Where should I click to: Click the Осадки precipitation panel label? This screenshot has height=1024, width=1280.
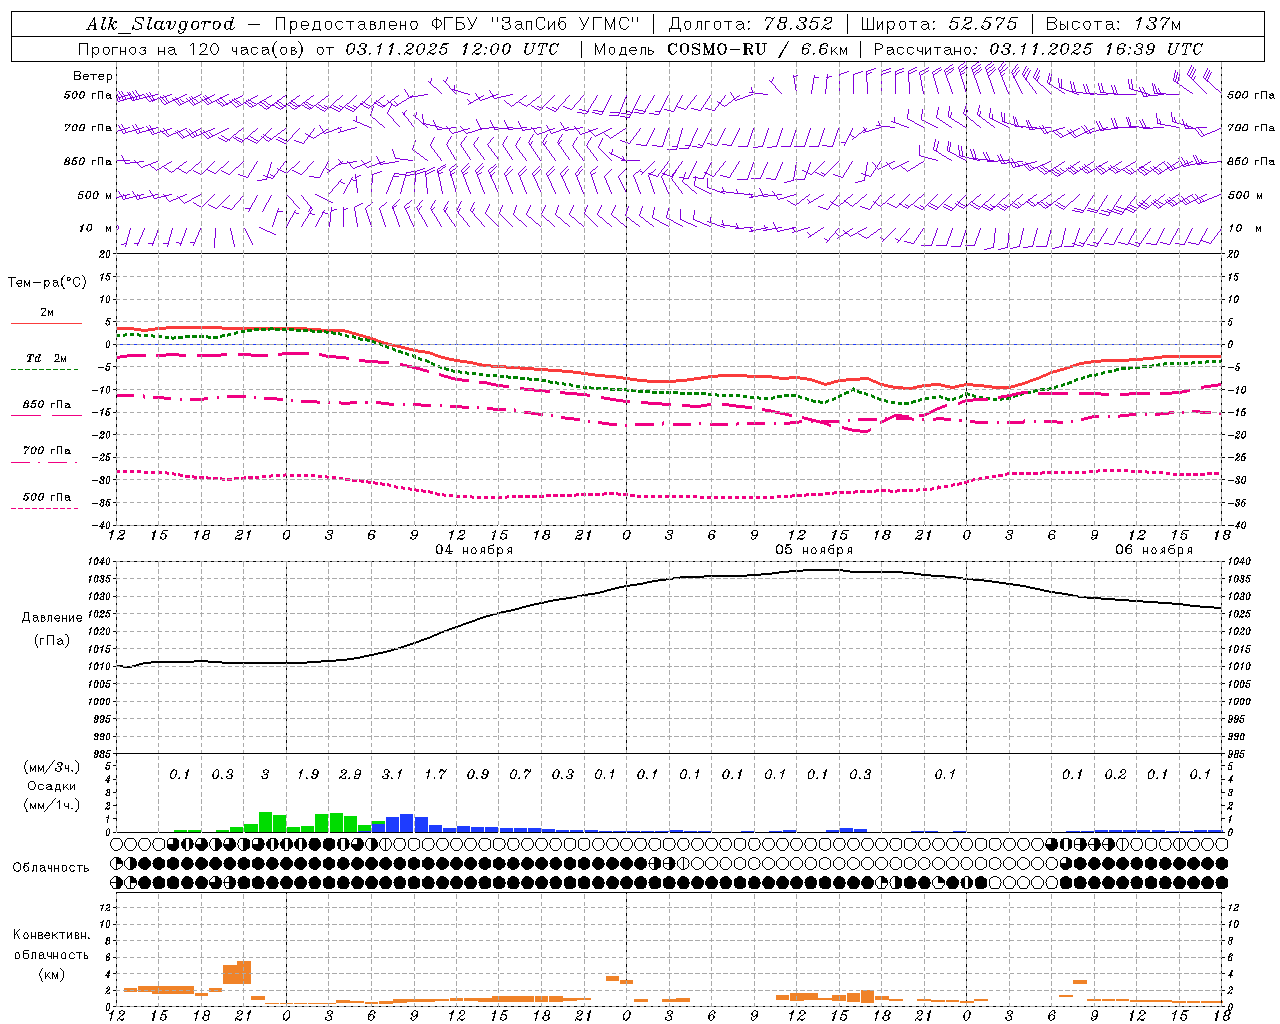click(52, 786)
